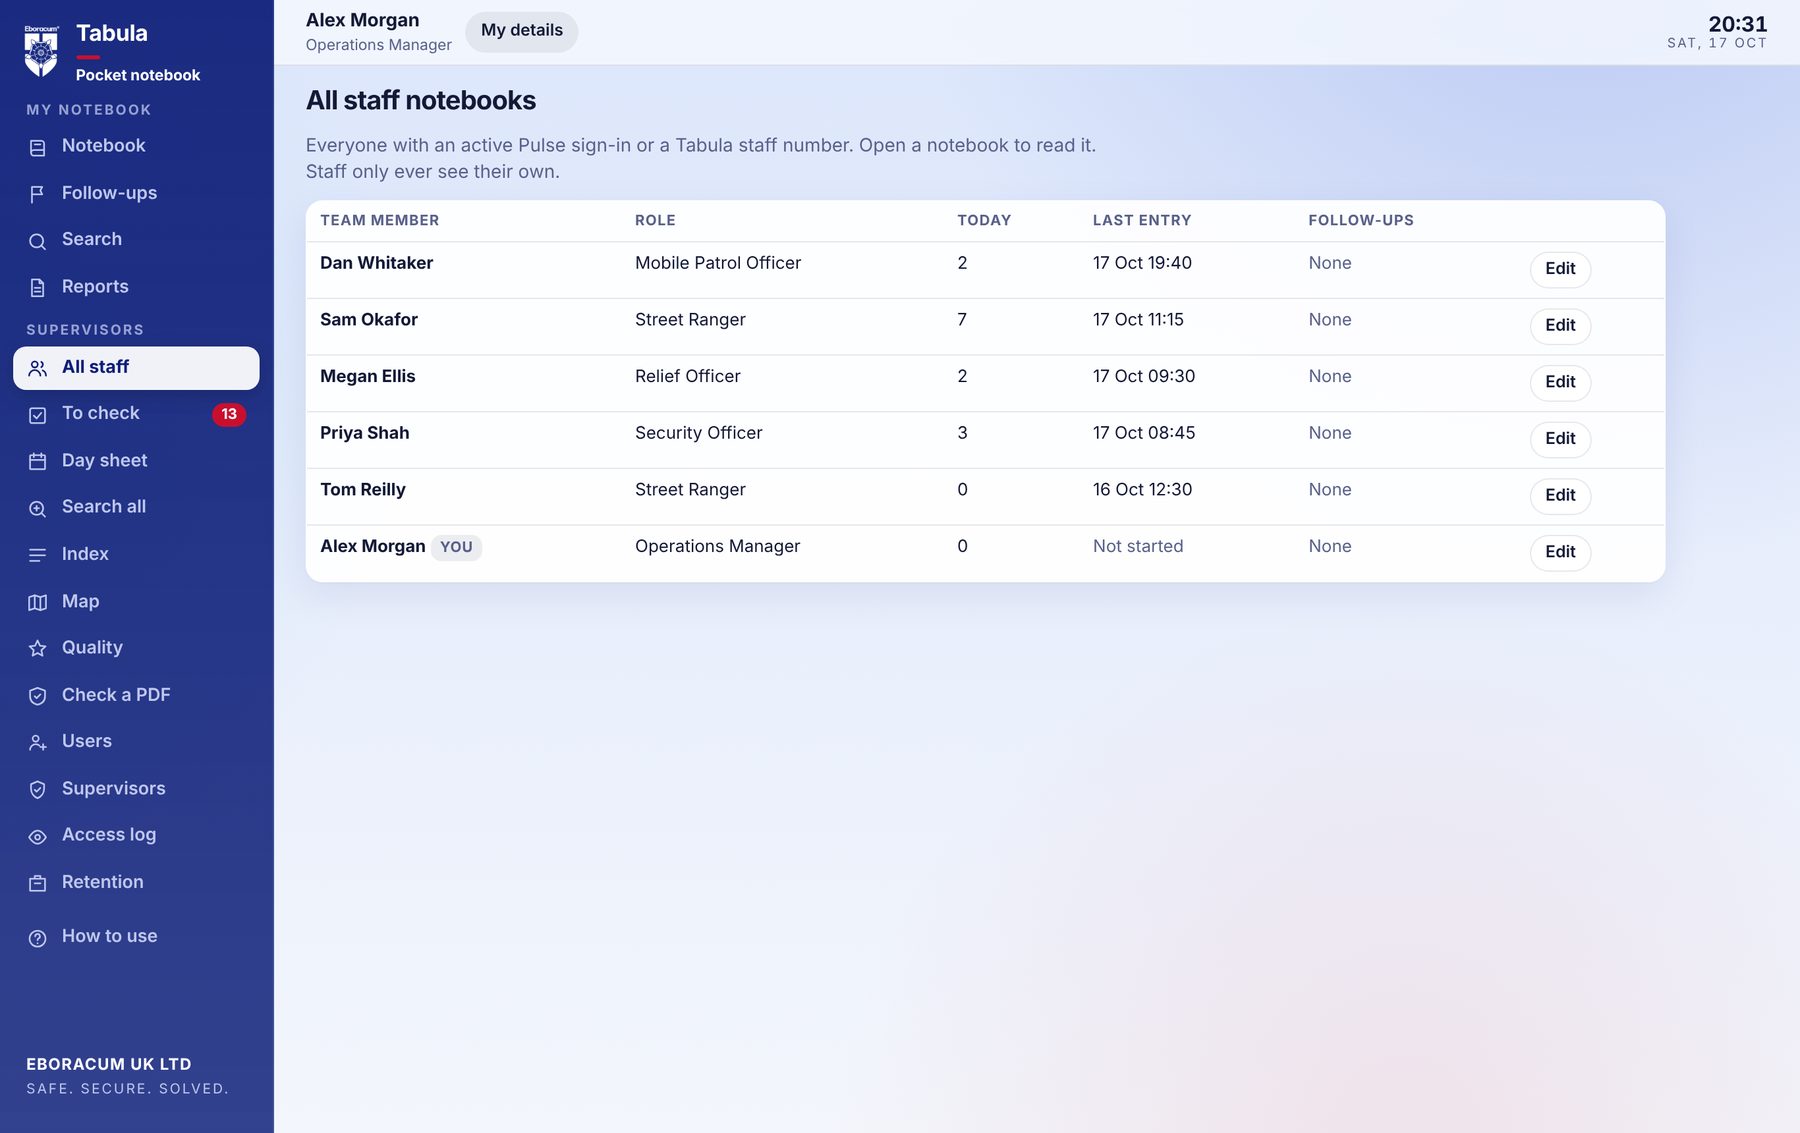Open the Retention menu item
This screenshot has height=1133, width=1800.
pos(136,883)
